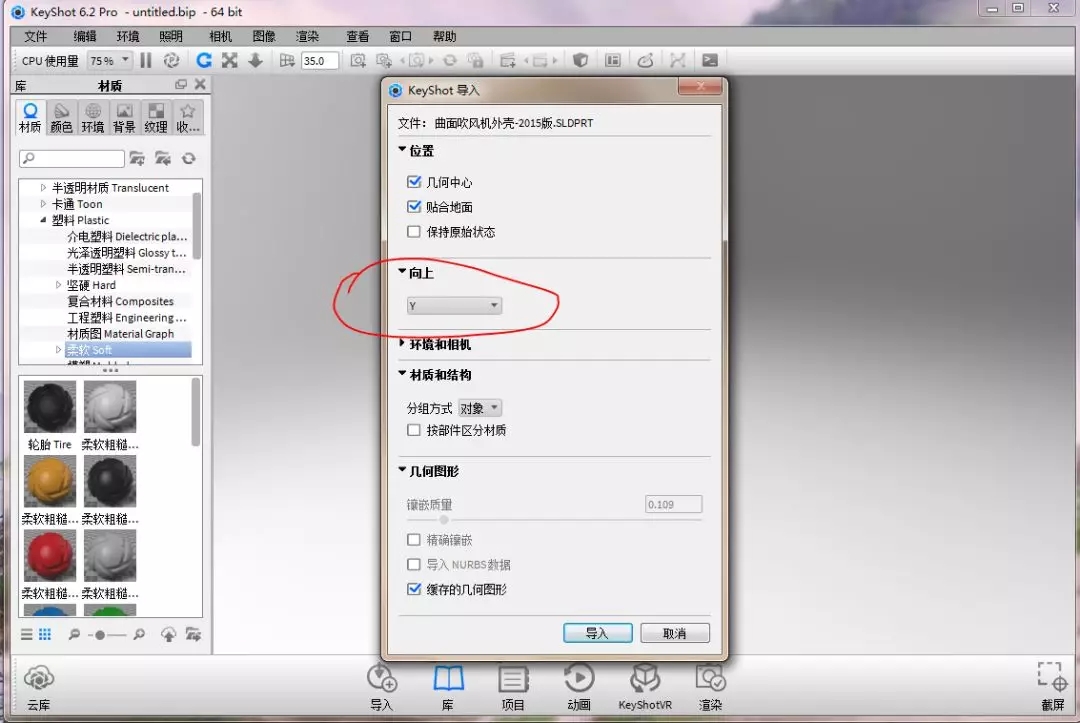The image size is (1080, 723).
Task: Adjust the 镶嵌质量 slider
Action: point(444,520)
